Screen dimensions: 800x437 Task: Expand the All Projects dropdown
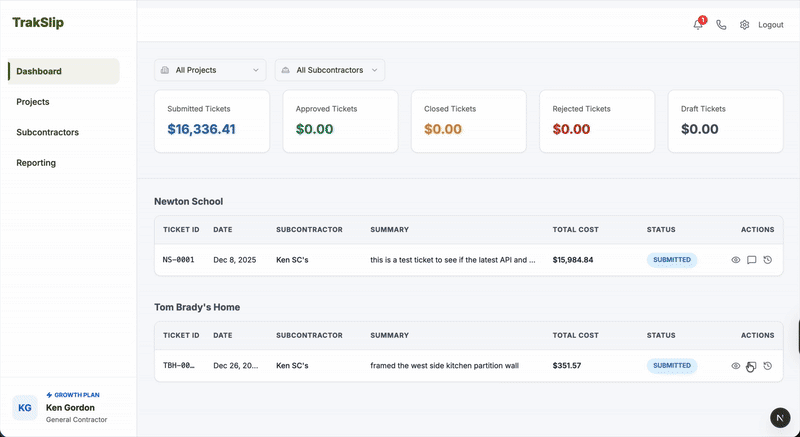coord(210,70)
